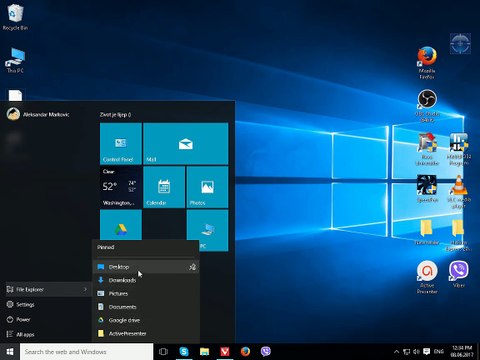Open the This PC tile in Start

pyautogui.click(x=207, y=230)
